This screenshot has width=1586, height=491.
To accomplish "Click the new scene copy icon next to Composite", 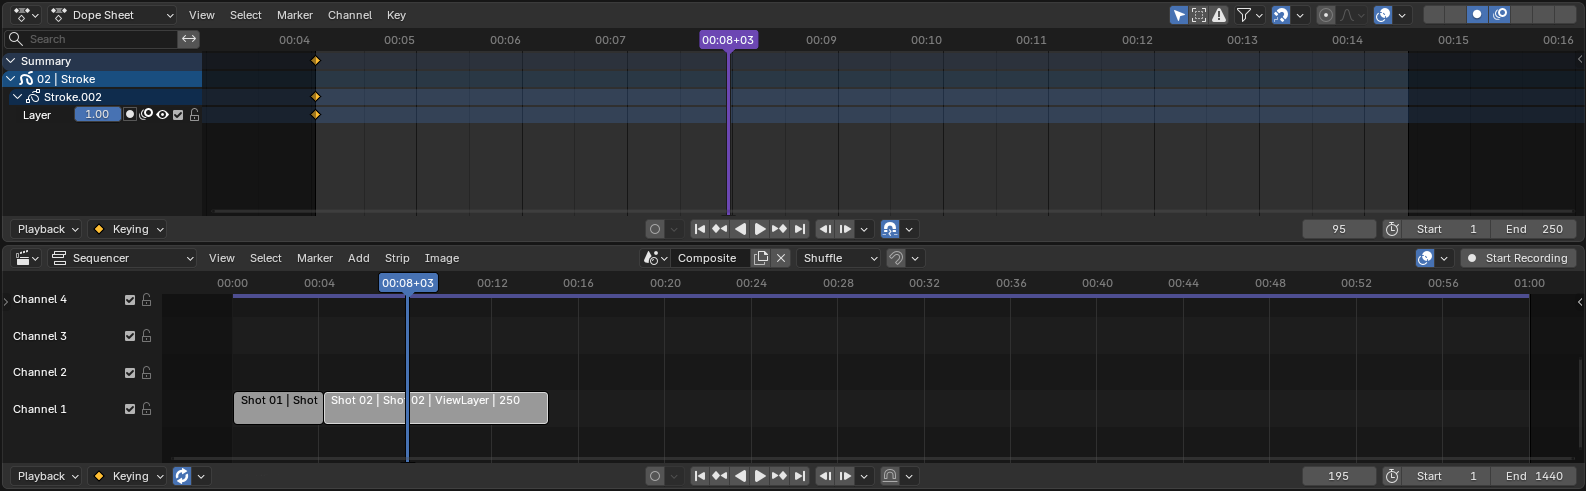I will coord(761,258).
